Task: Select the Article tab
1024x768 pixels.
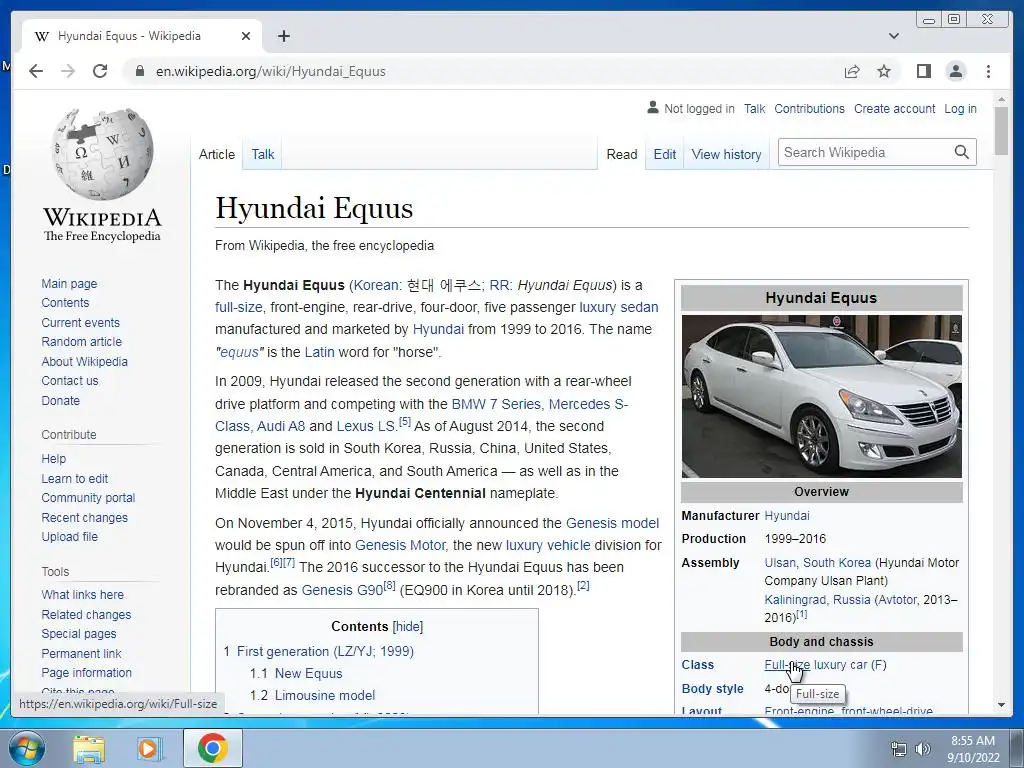Action: [217, 154]
